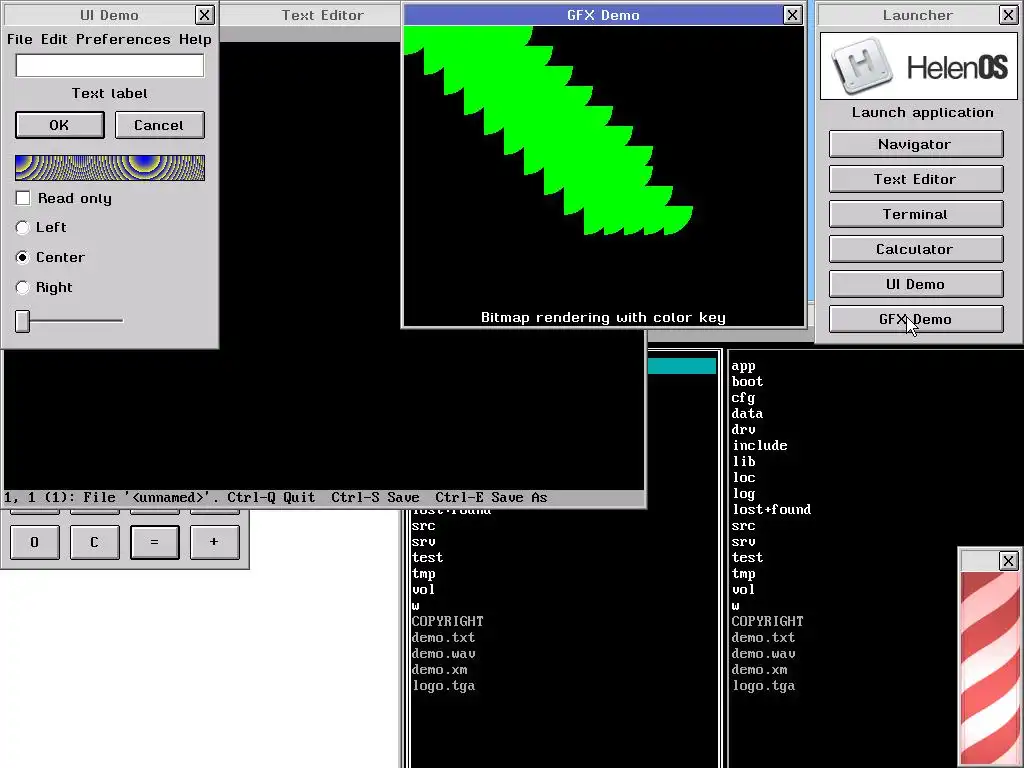This screenshot has width=1024, height=768.
Task: Close the Launcher window
Action: pyautogui.click(x=1008, y=15)
